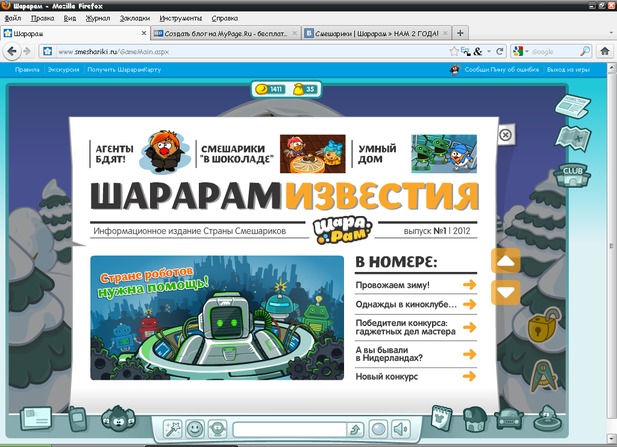The height and width of the screenshot is (447, 617).
Task: Switch to Смешарики НАМ 2 ГОДА! tab
Action: coord(376,33)
